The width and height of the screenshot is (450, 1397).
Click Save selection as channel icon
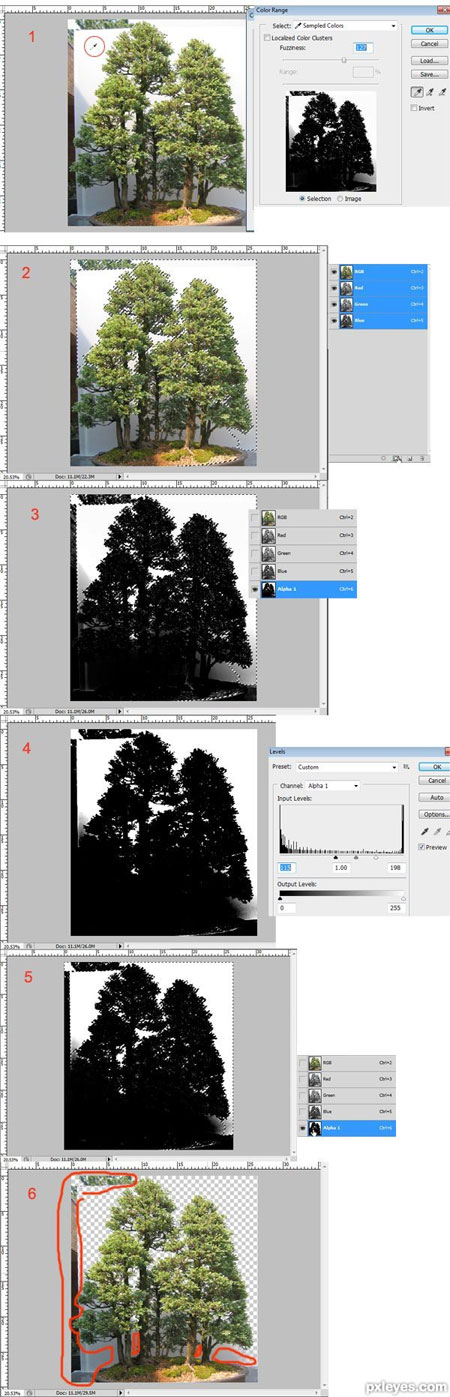pyautogui.click(x=397, y=458)
